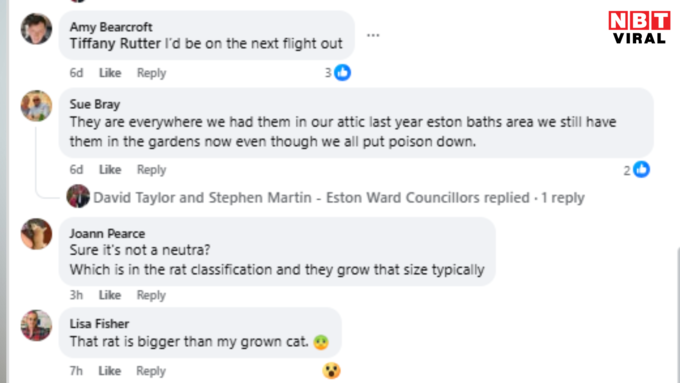Reply to Amy Bearcroft's comment
680x383 pixels.
click(151, 73)
